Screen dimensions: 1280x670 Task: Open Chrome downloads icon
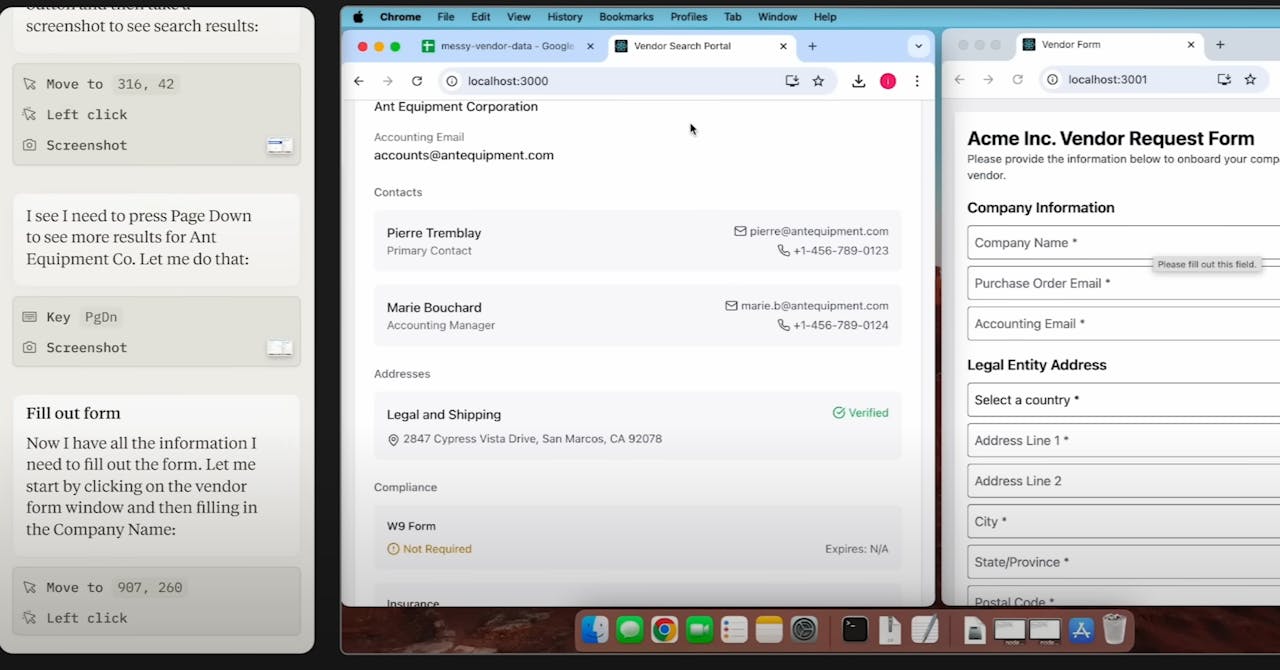[x=858, y=81]
